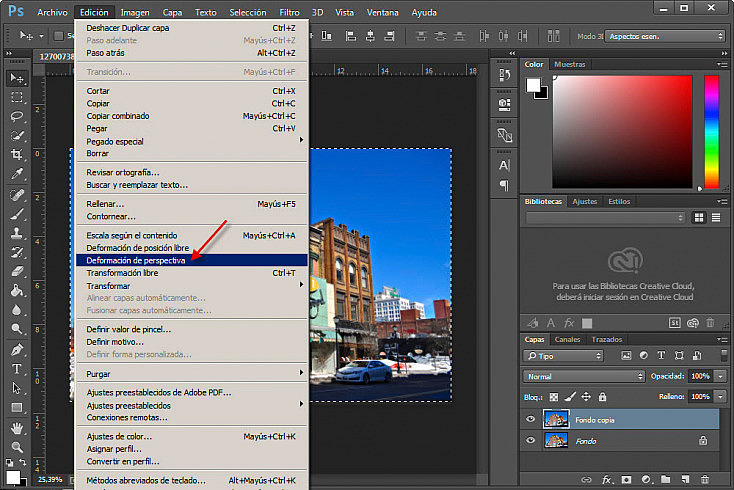Click the foreground color swatch in Color panel

tap(533, 85)
